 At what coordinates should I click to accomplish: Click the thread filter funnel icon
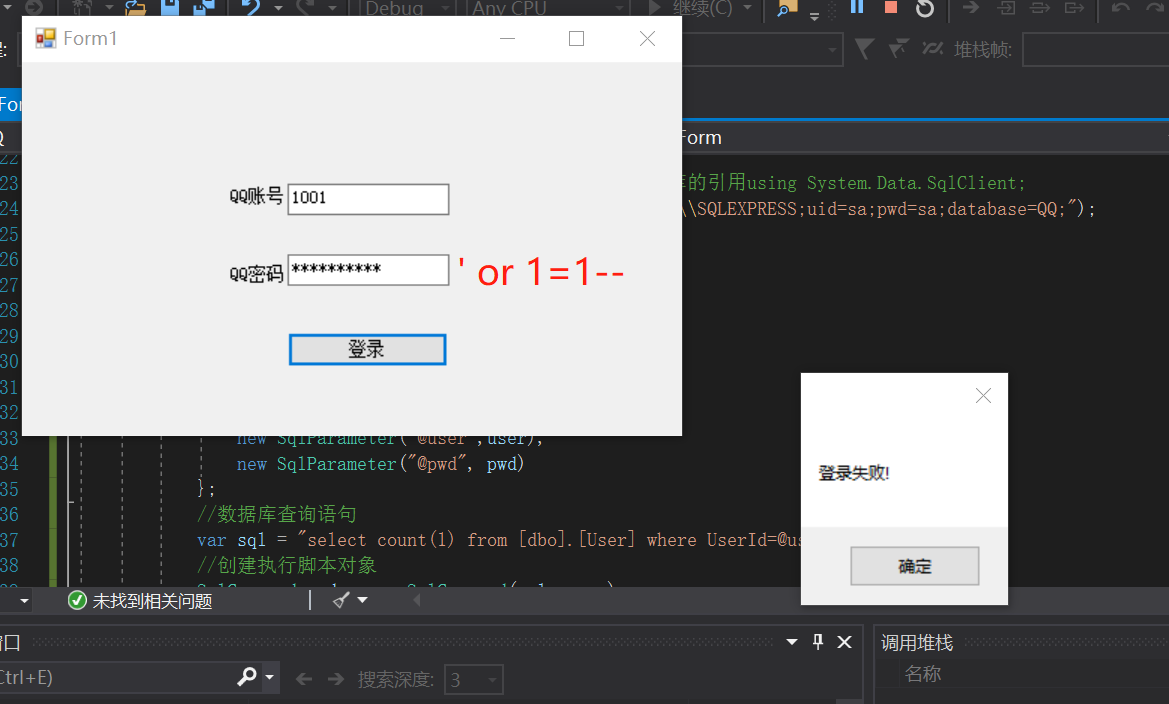point(865,49)
